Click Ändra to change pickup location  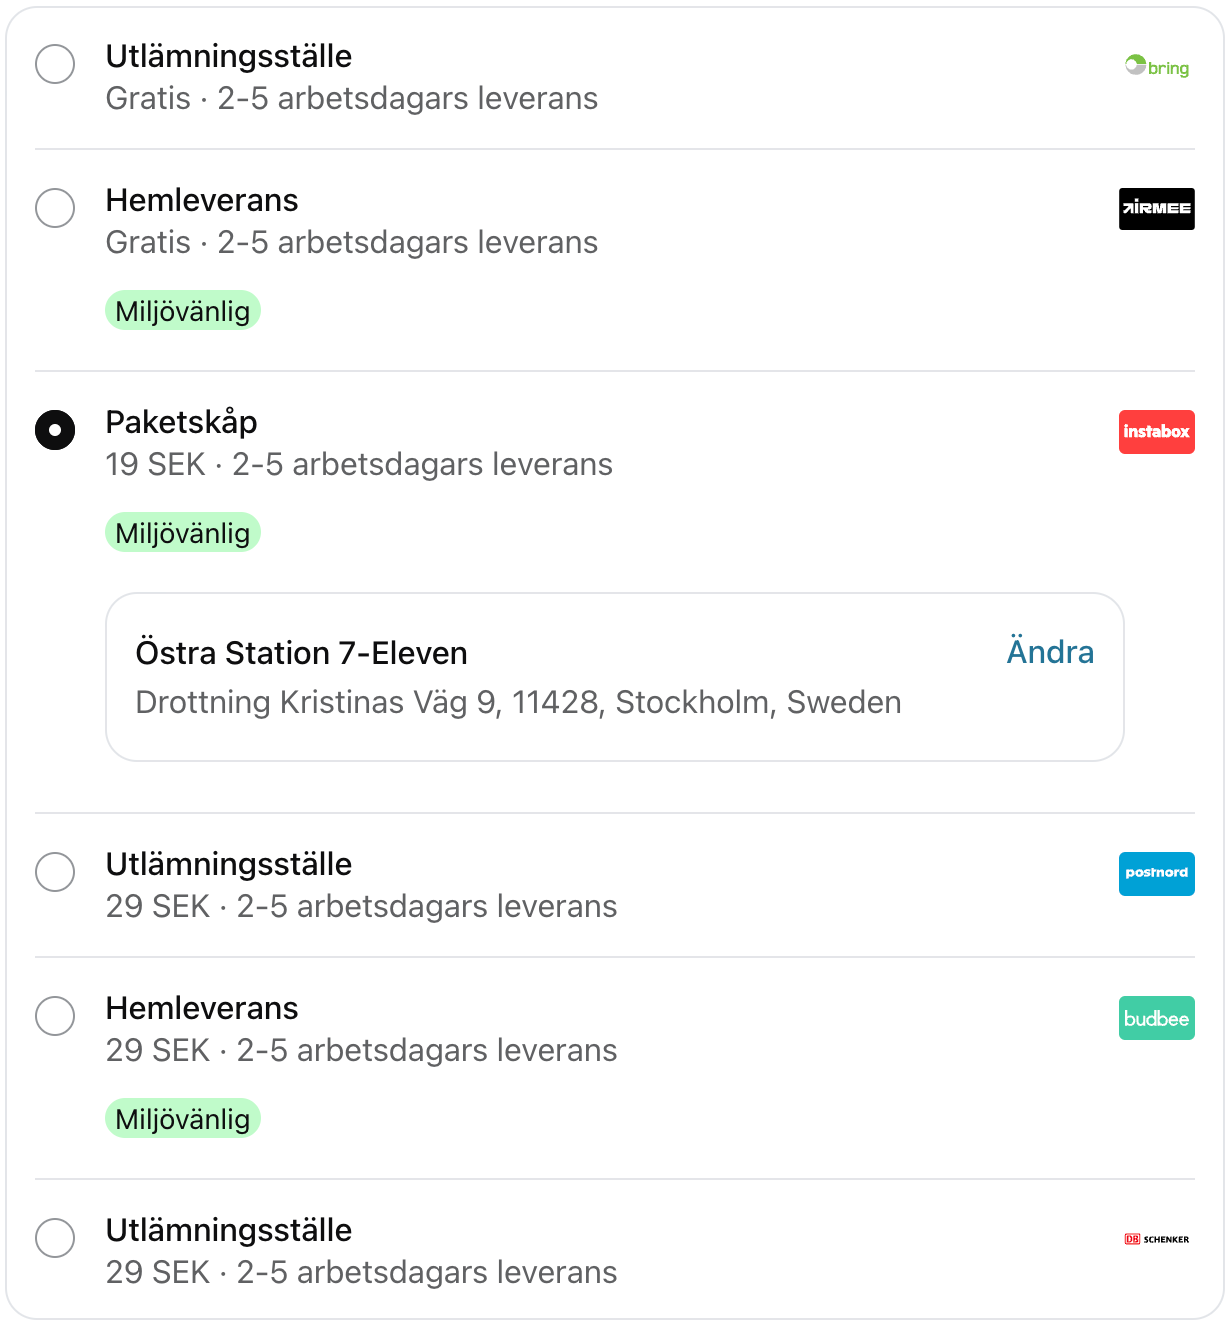[1049, 652]
